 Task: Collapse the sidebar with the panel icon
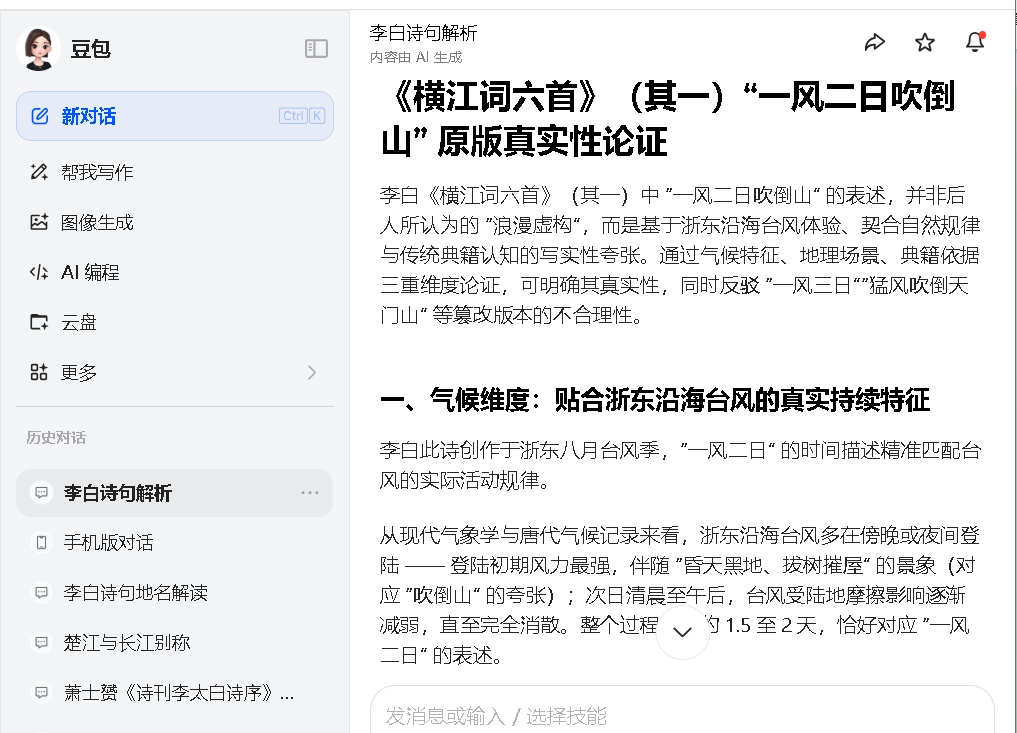[x=316, y=48]
